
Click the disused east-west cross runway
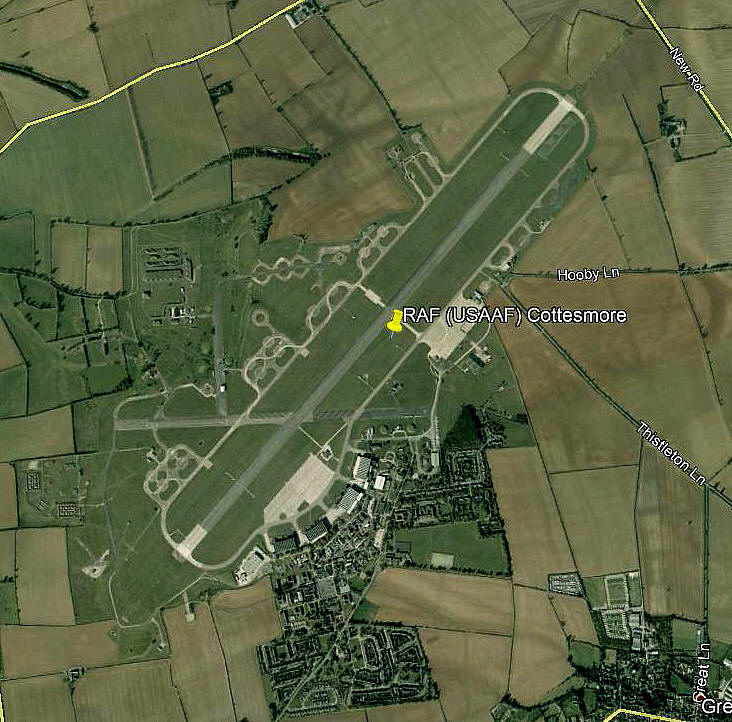(x=273, y=419)
